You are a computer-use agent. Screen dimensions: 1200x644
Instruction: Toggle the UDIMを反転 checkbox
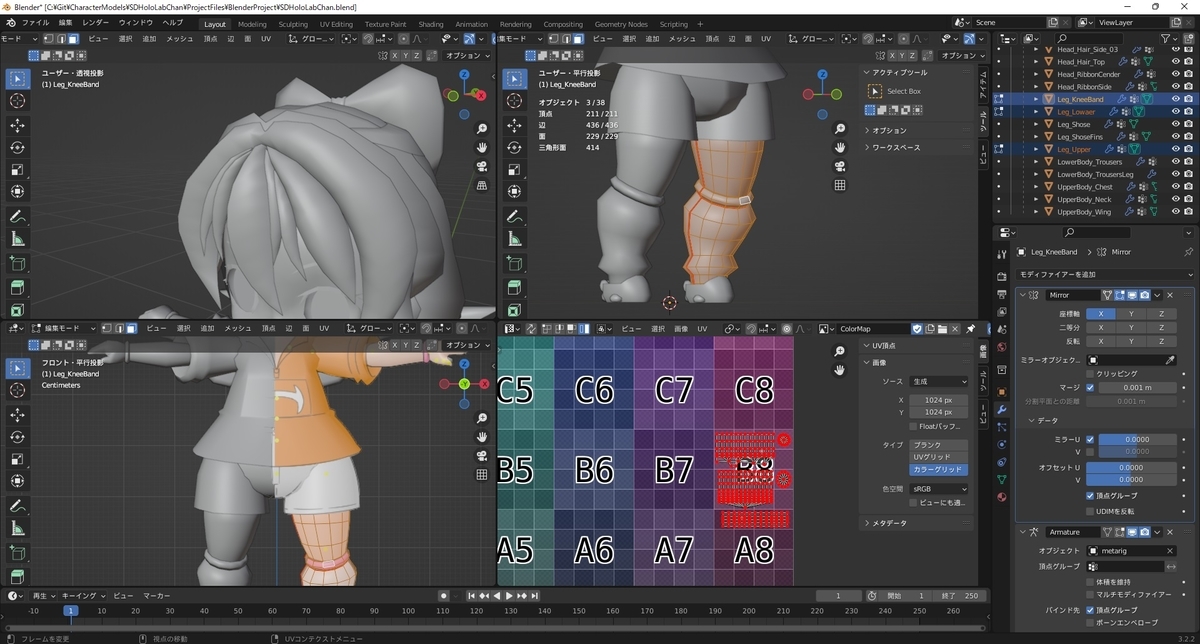[x=1092, y=511]
